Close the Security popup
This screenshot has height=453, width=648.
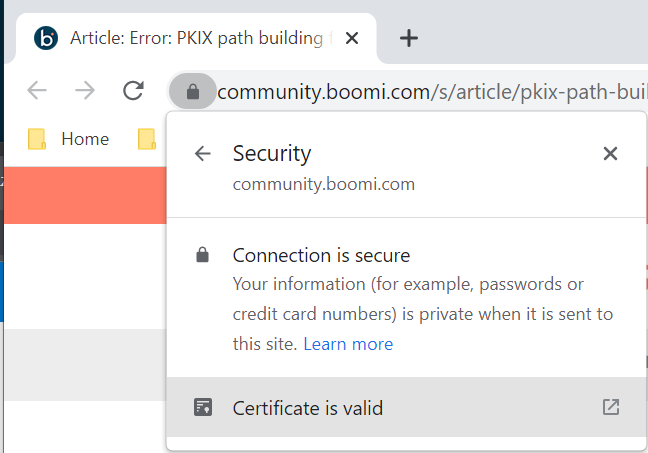pos(610,153)
